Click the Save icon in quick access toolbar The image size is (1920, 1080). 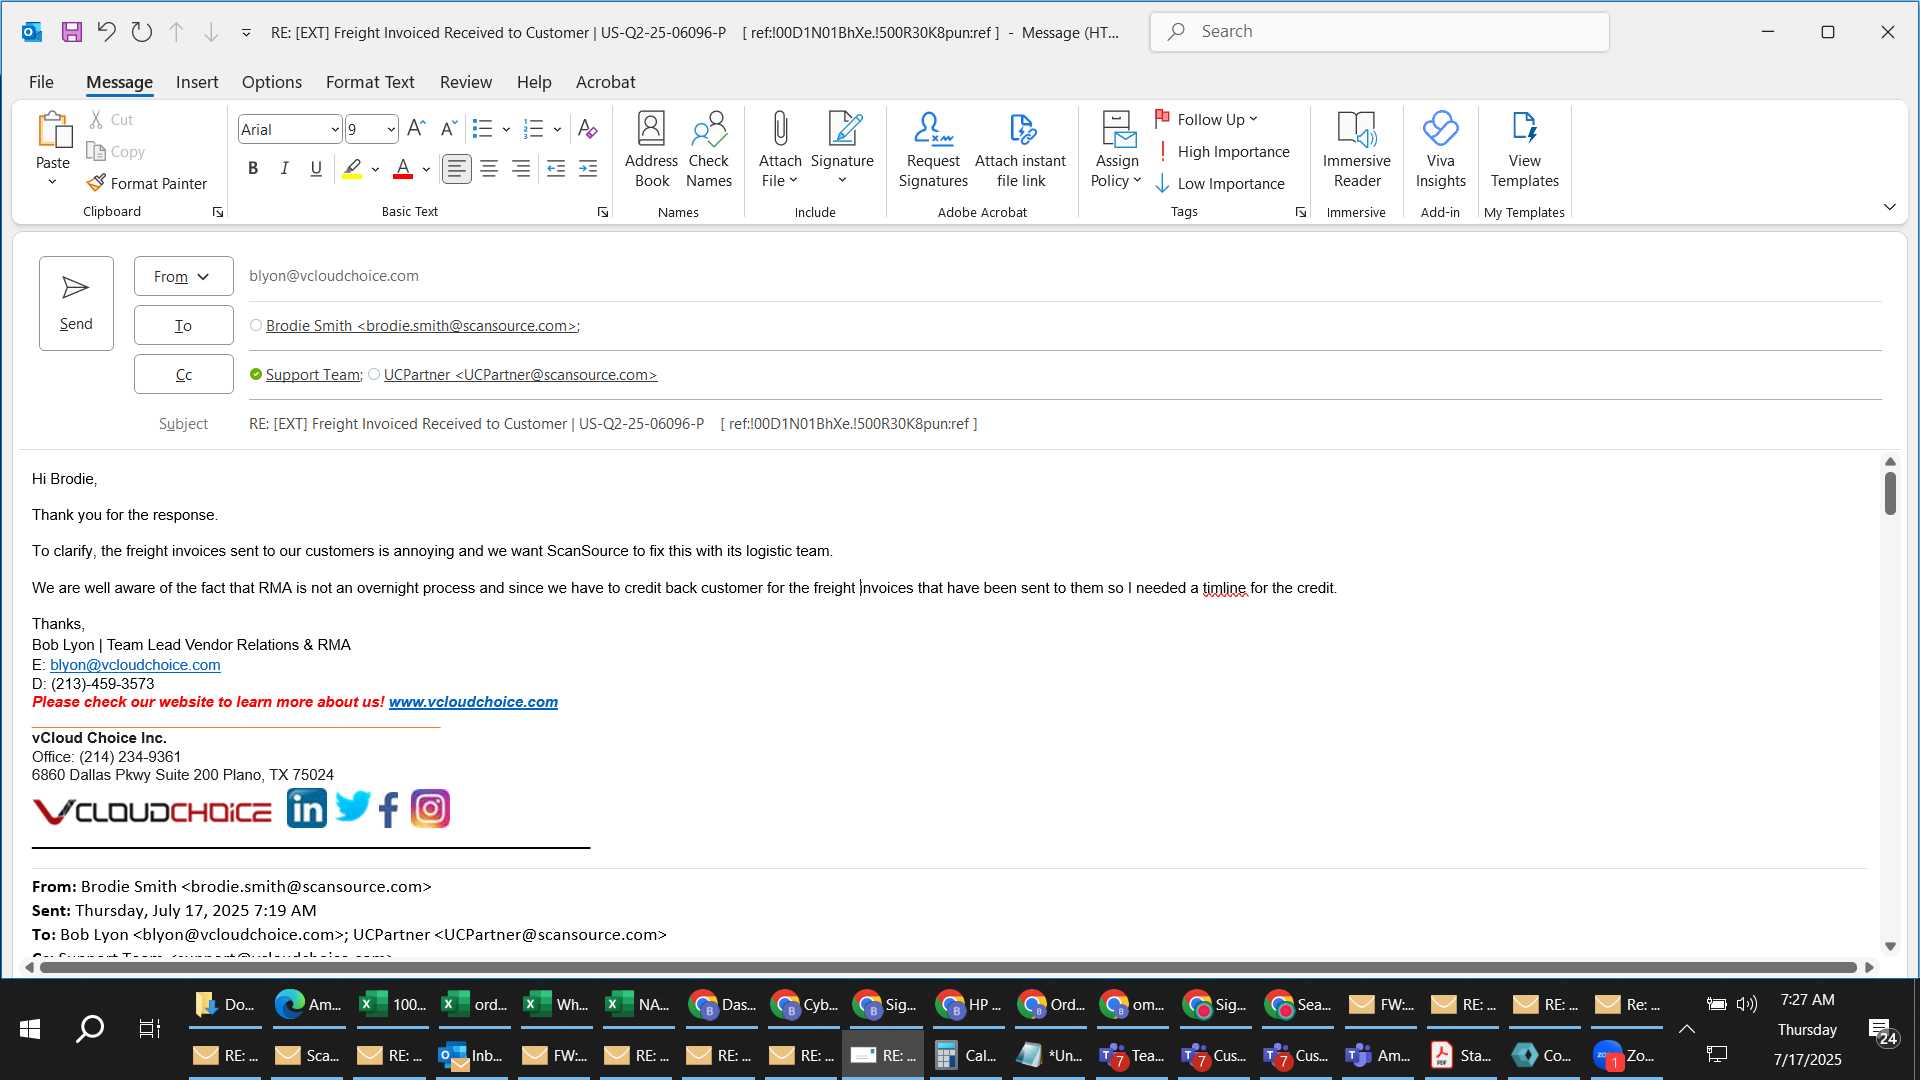tap(72, 32)
